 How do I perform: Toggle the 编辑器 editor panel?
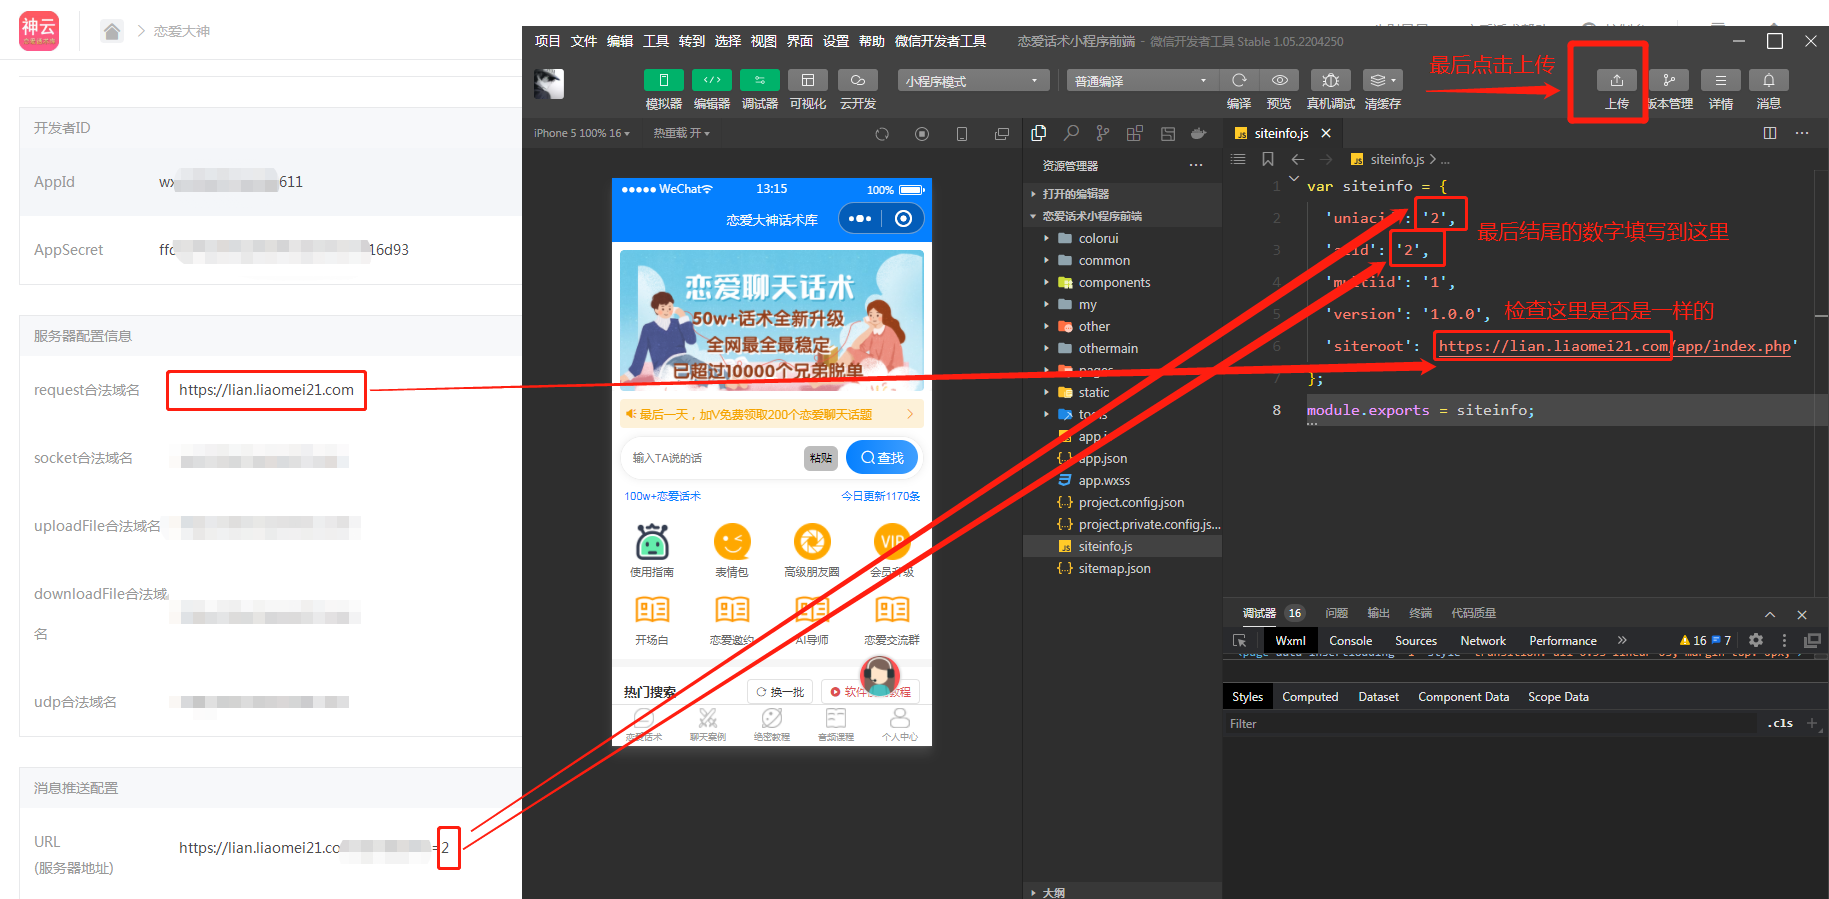(x=711, y=80)
